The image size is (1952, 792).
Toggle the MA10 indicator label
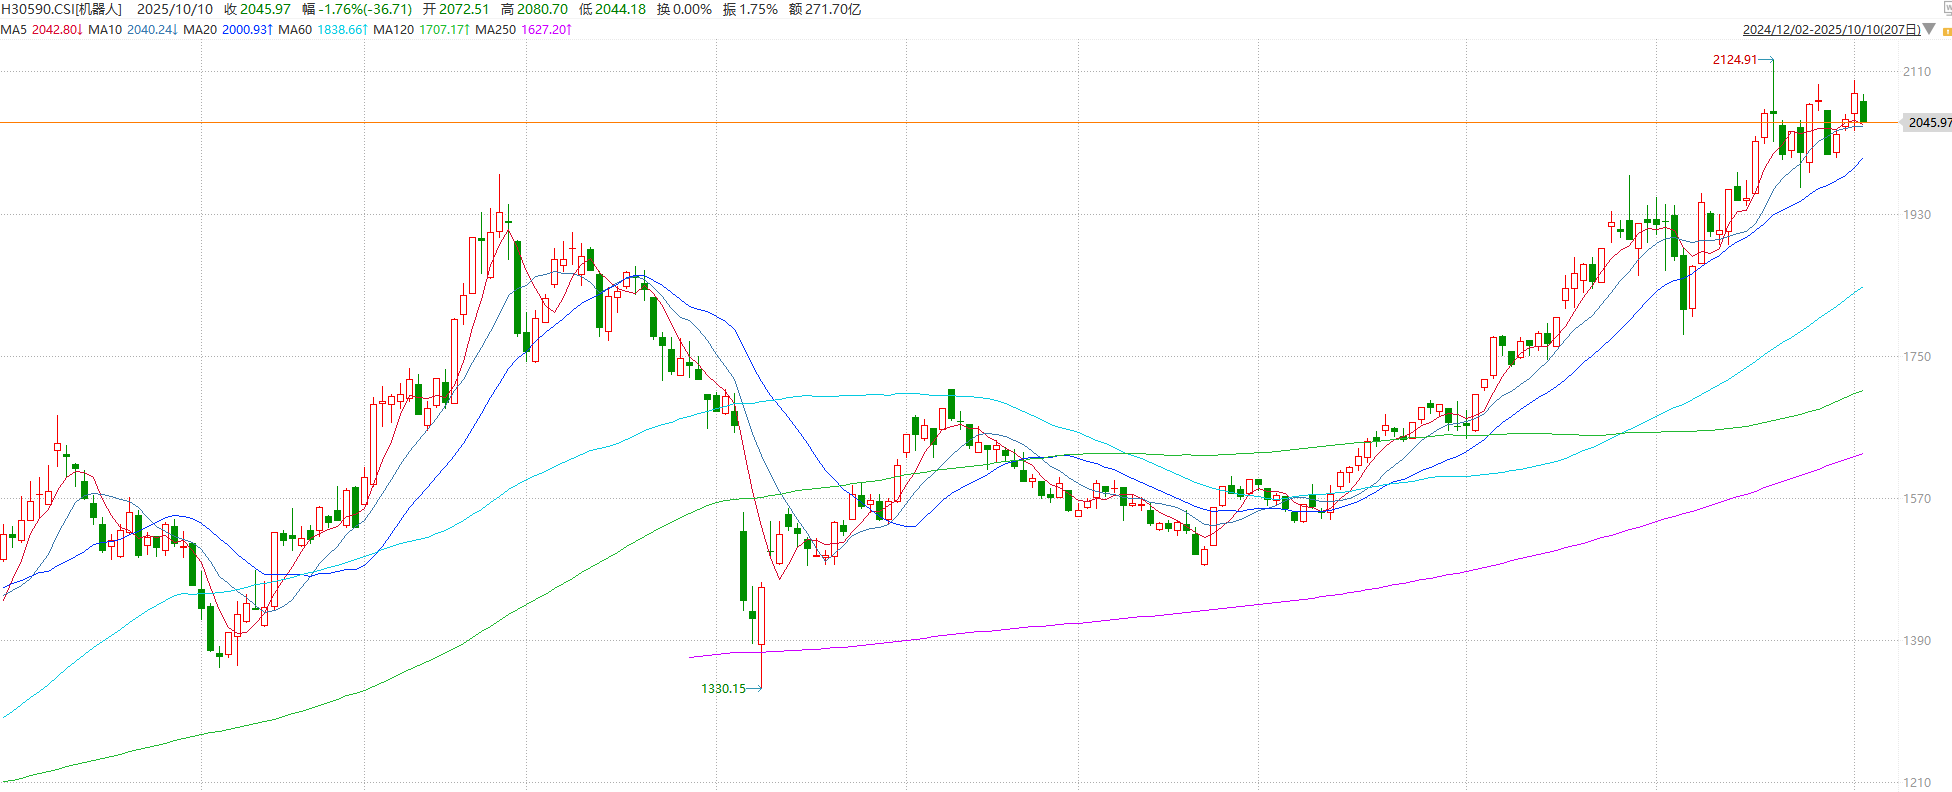(105, 30)
